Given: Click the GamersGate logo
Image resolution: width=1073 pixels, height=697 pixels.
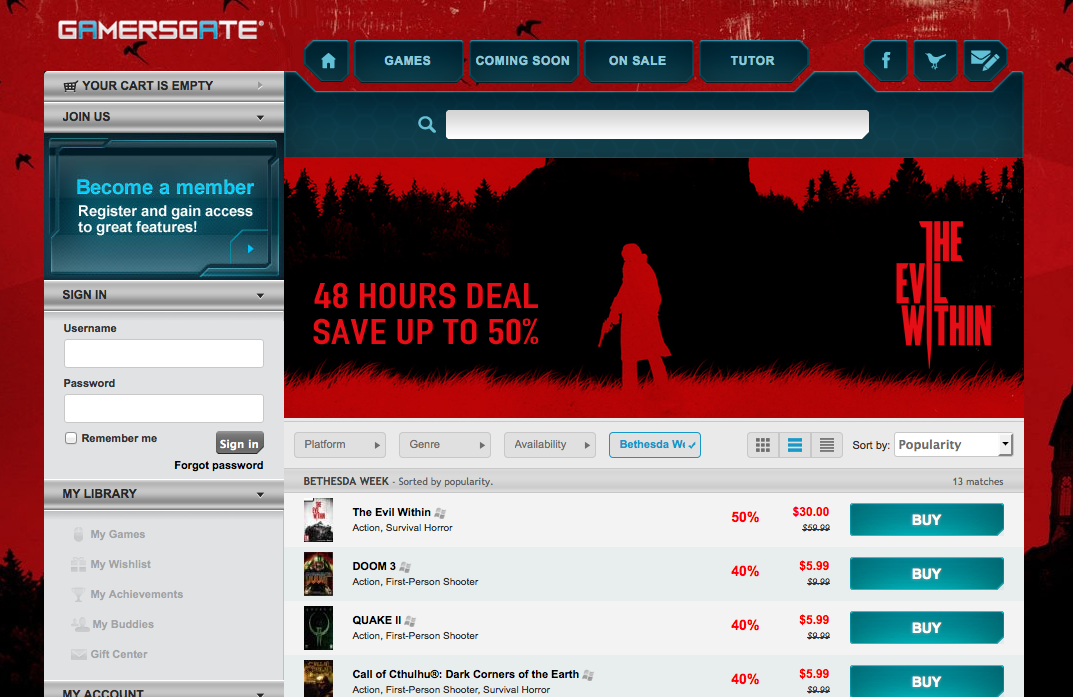Looking at the screenshot, I should (x=161, y=29).
